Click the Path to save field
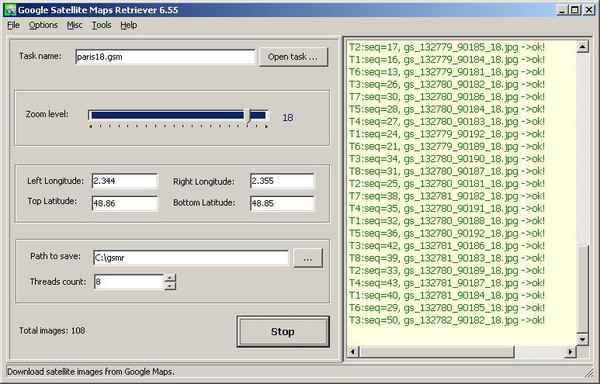 click(191, 258)
